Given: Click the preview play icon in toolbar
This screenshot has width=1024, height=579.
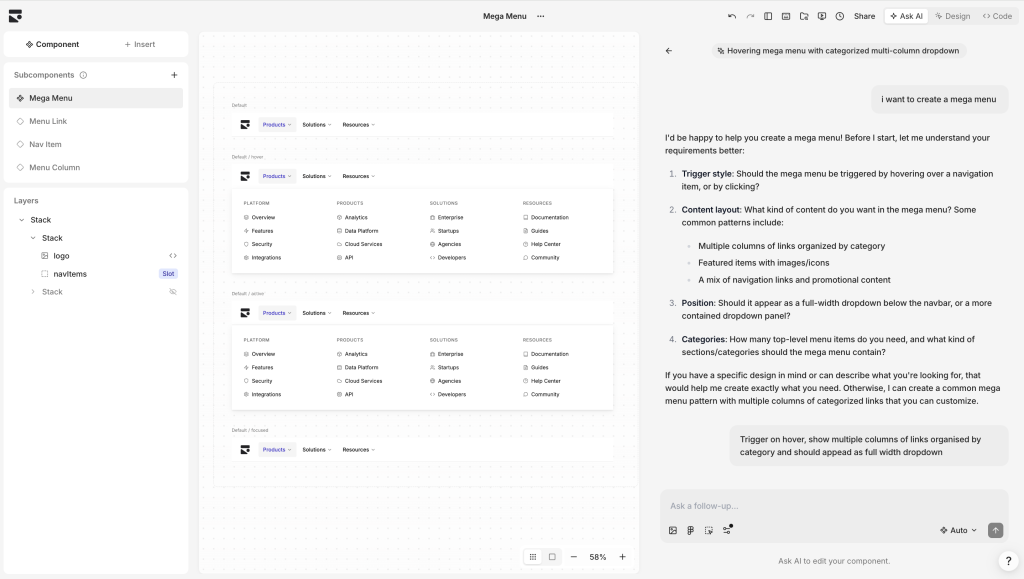Looking at the screenshot, I should click(x=822, y=16).
